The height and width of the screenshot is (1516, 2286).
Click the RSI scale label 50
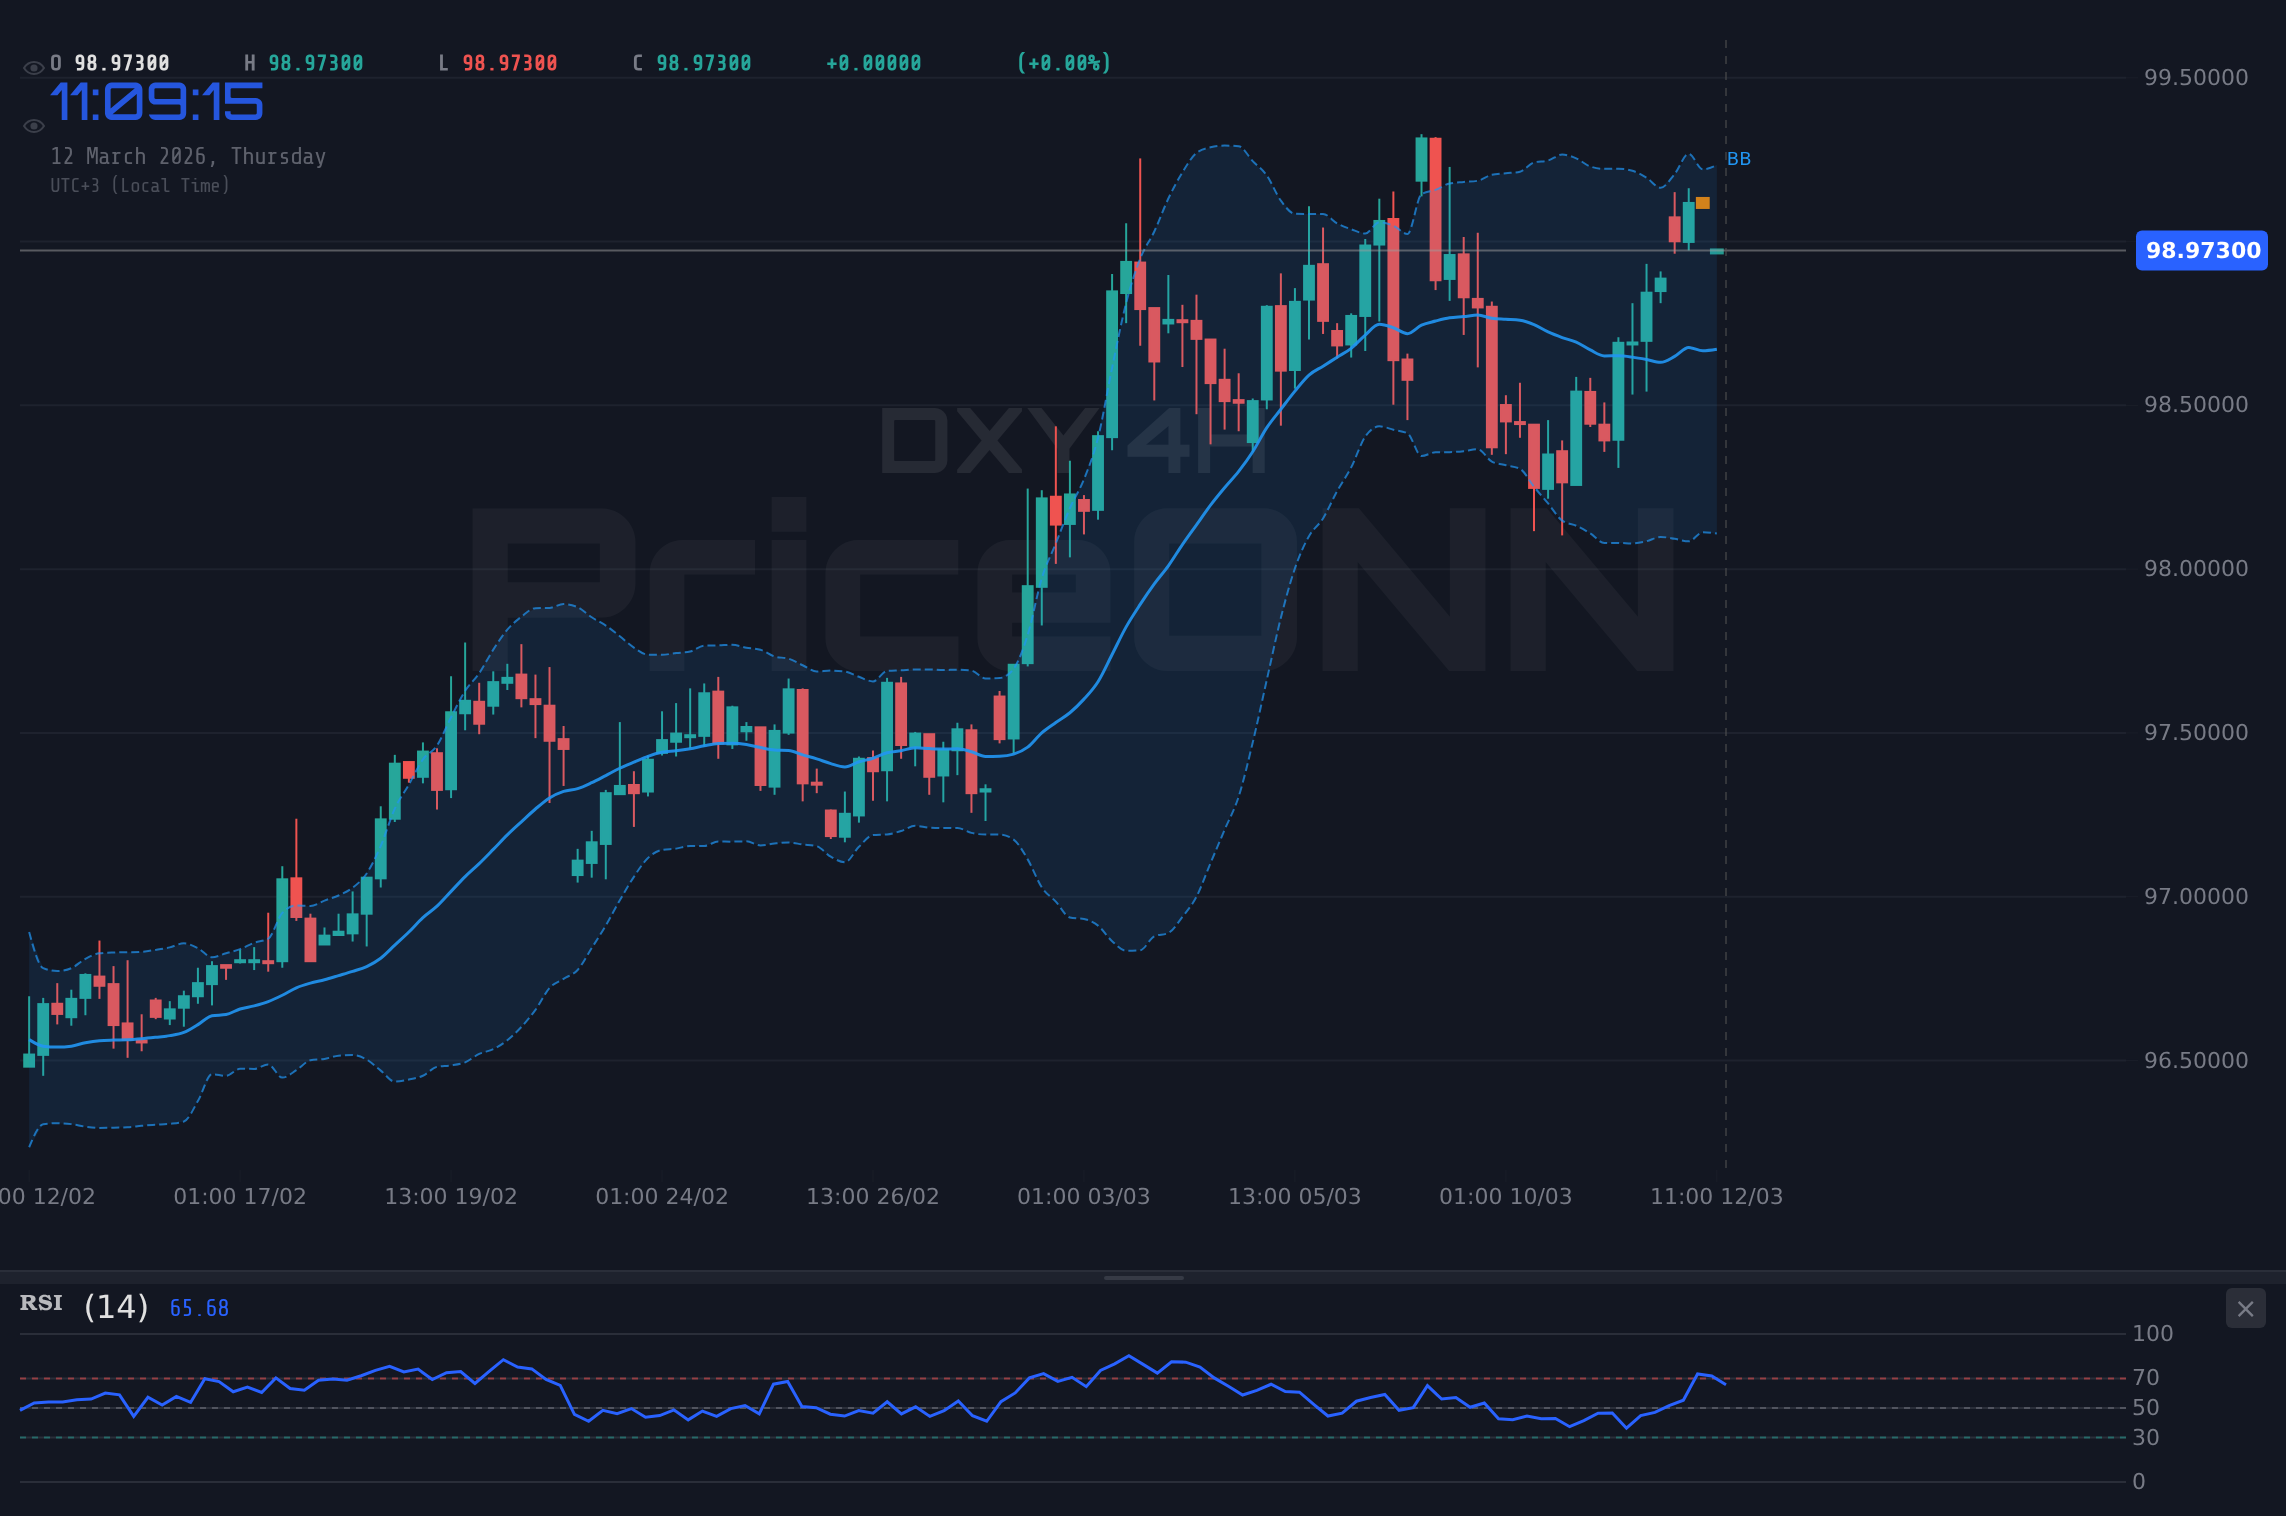[x=2146, y=1408]
